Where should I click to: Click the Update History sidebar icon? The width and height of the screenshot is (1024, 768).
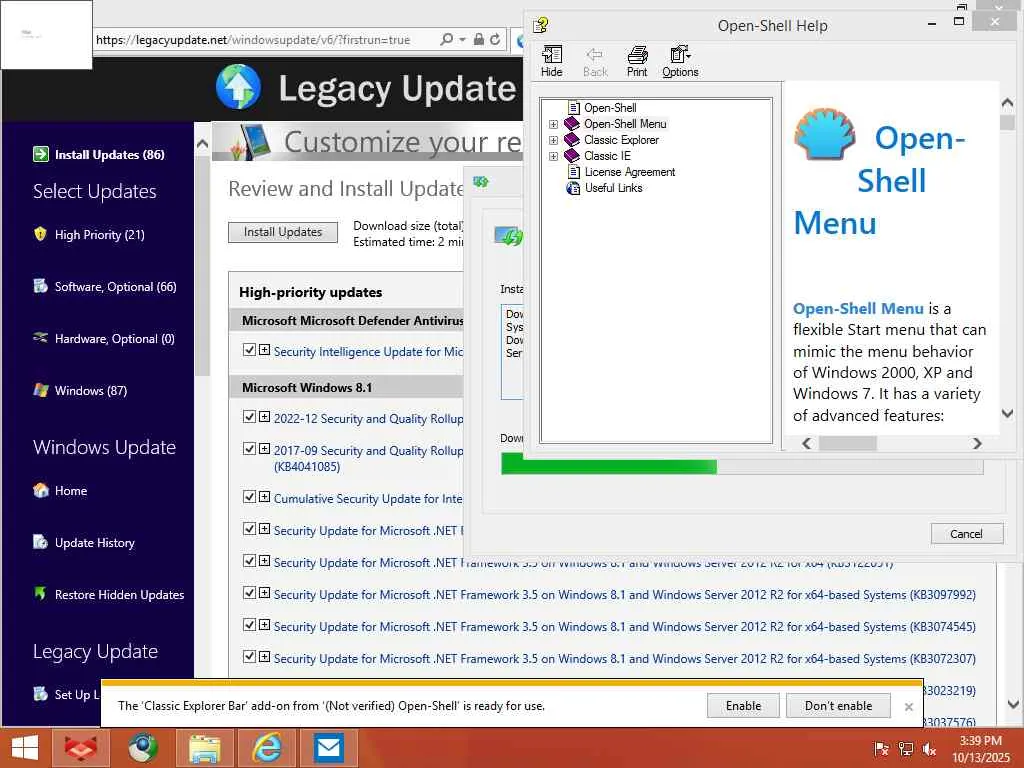click(40, 542)
